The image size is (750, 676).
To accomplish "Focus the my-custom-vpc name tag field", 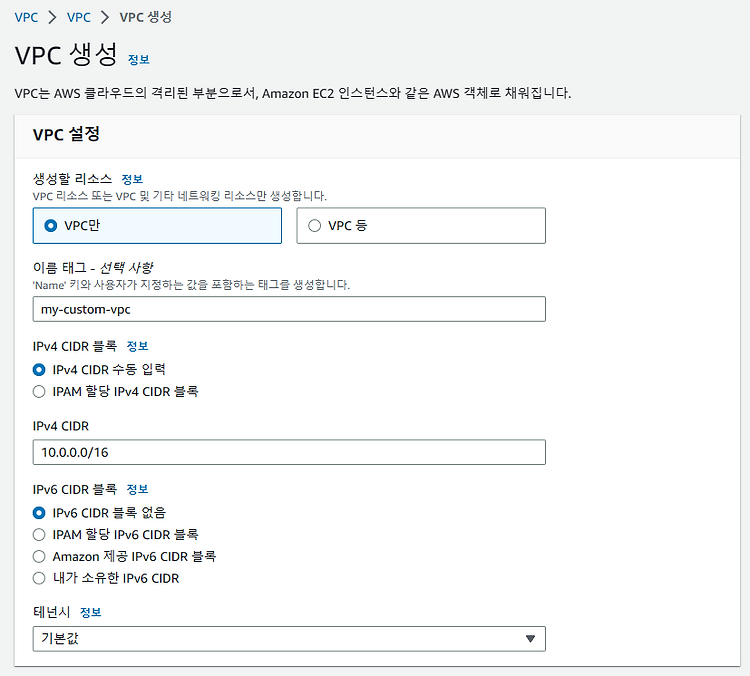I will 289,309.
